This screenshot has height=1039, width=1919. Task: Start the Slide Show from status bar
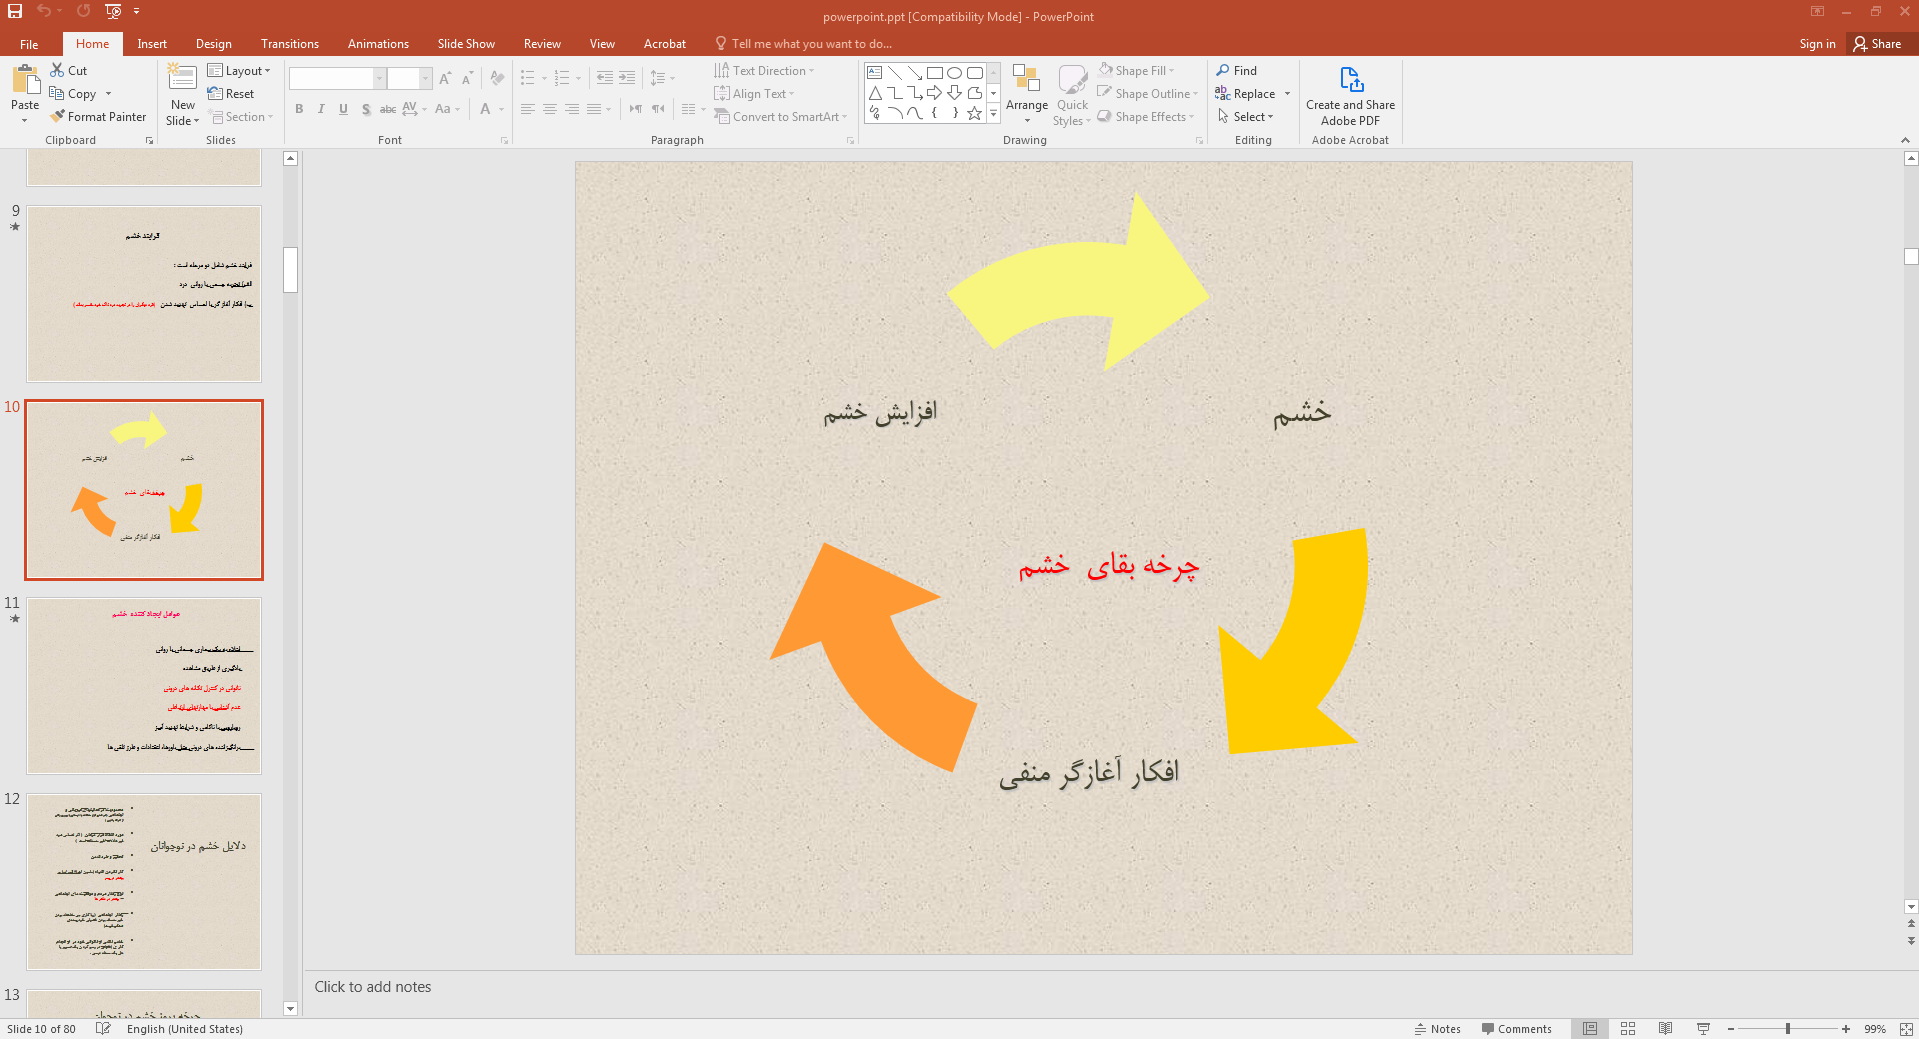(x=1703, y=1029)
